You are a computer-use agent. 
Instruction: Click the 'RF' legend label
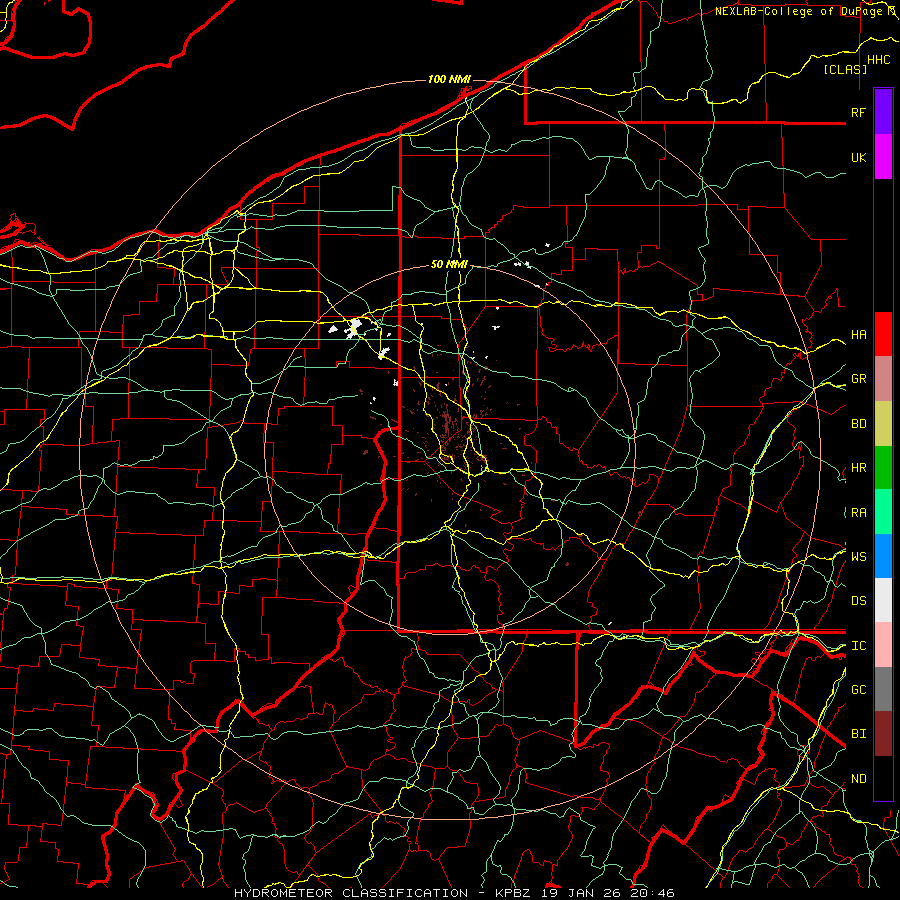(x=858, y=112)
